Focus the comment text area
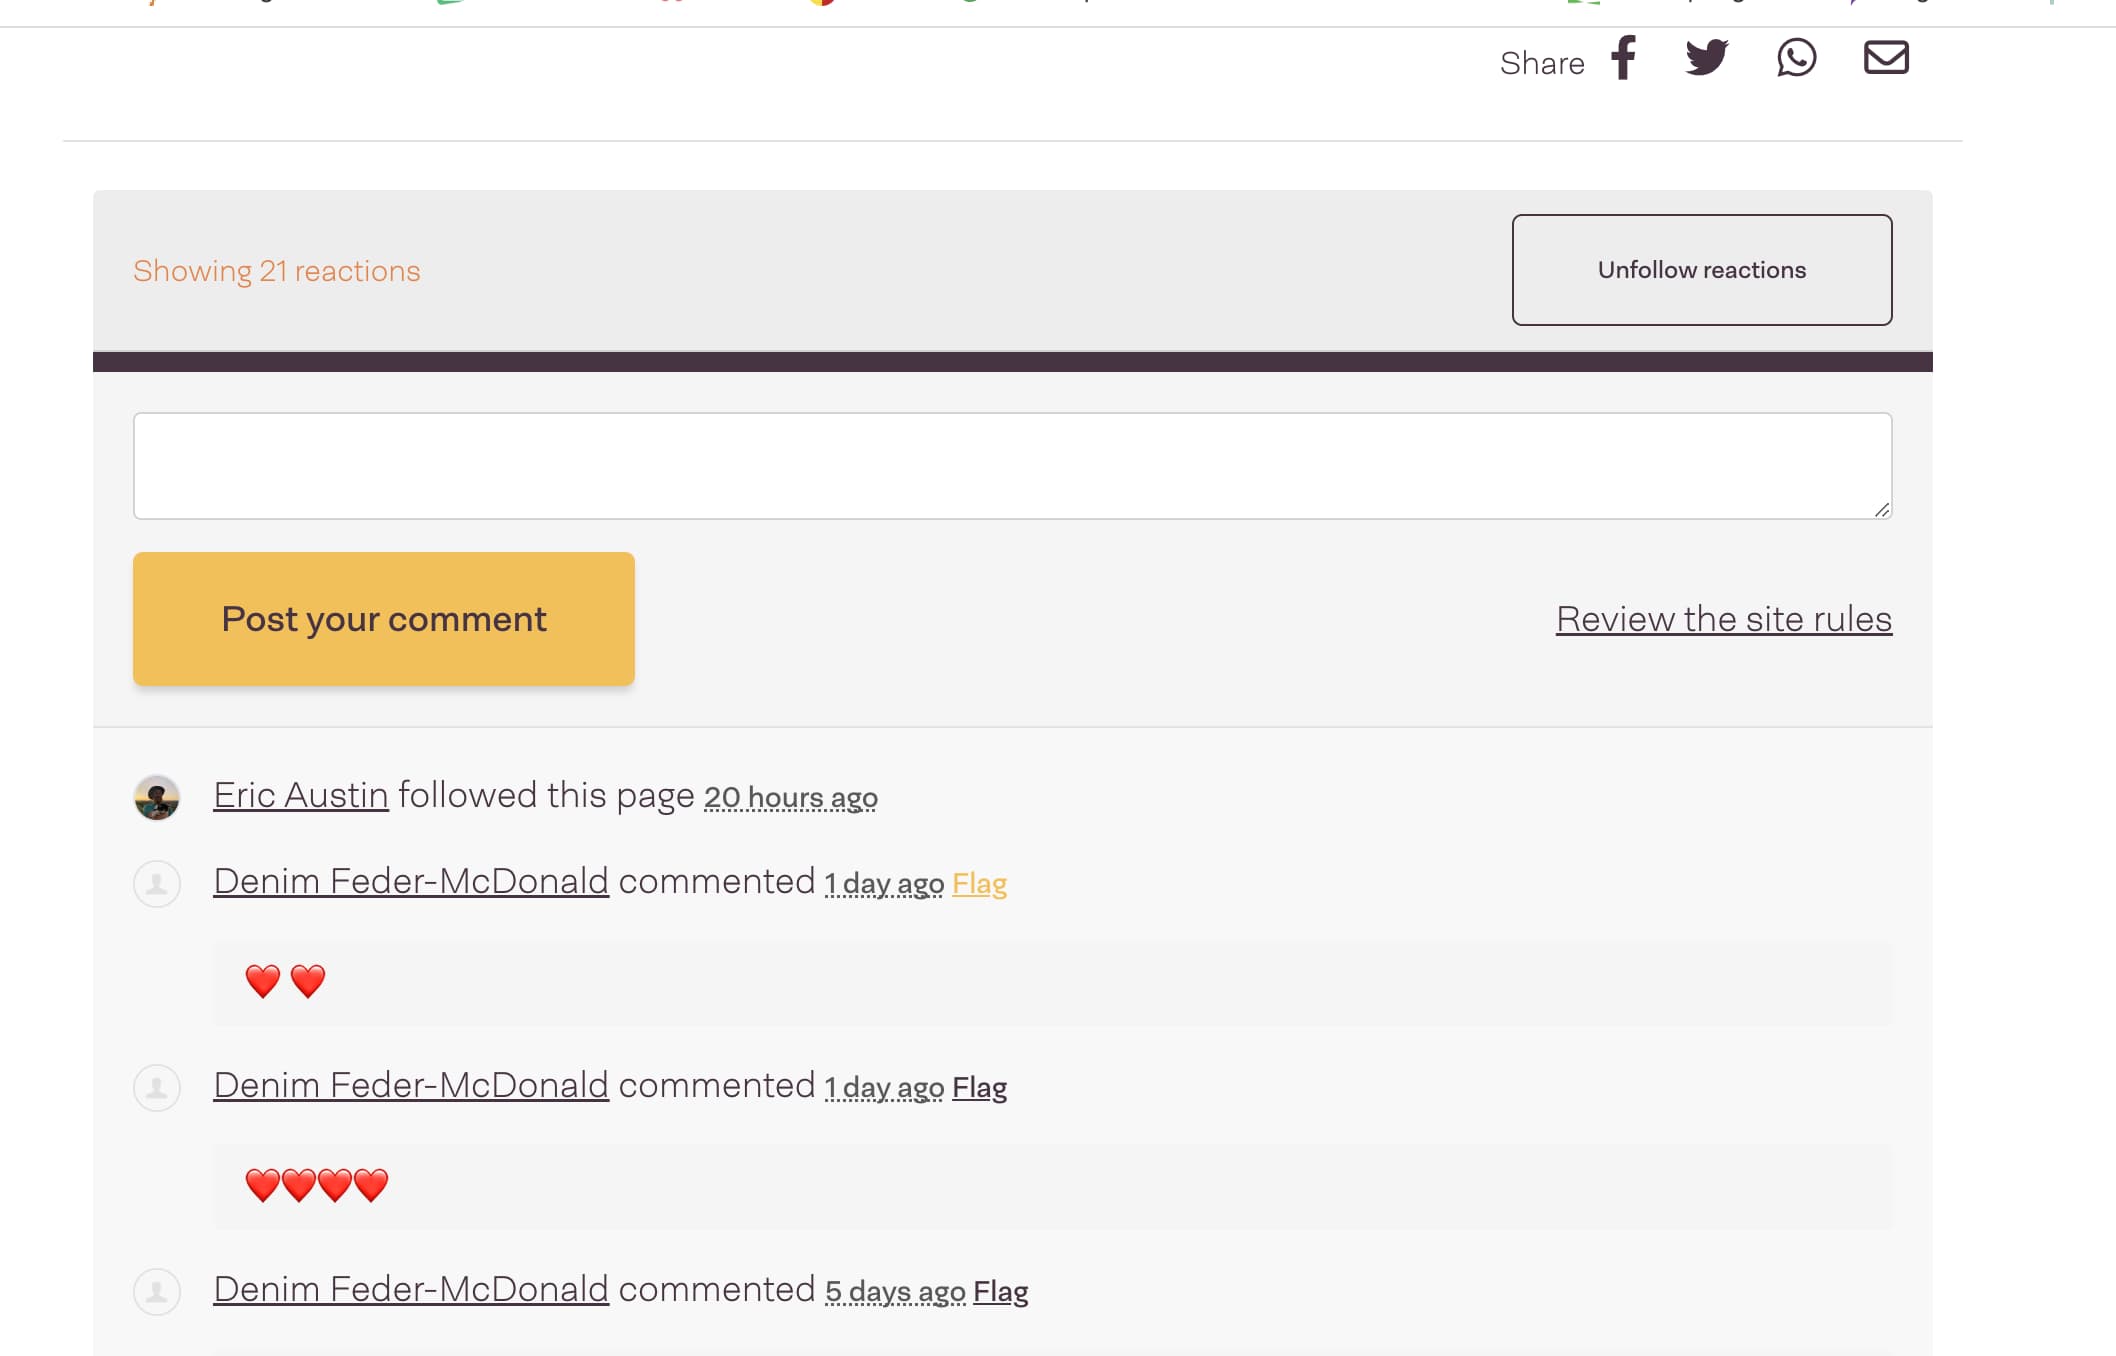This screenshot has height=1356, width=2116. coord(1012,466)
